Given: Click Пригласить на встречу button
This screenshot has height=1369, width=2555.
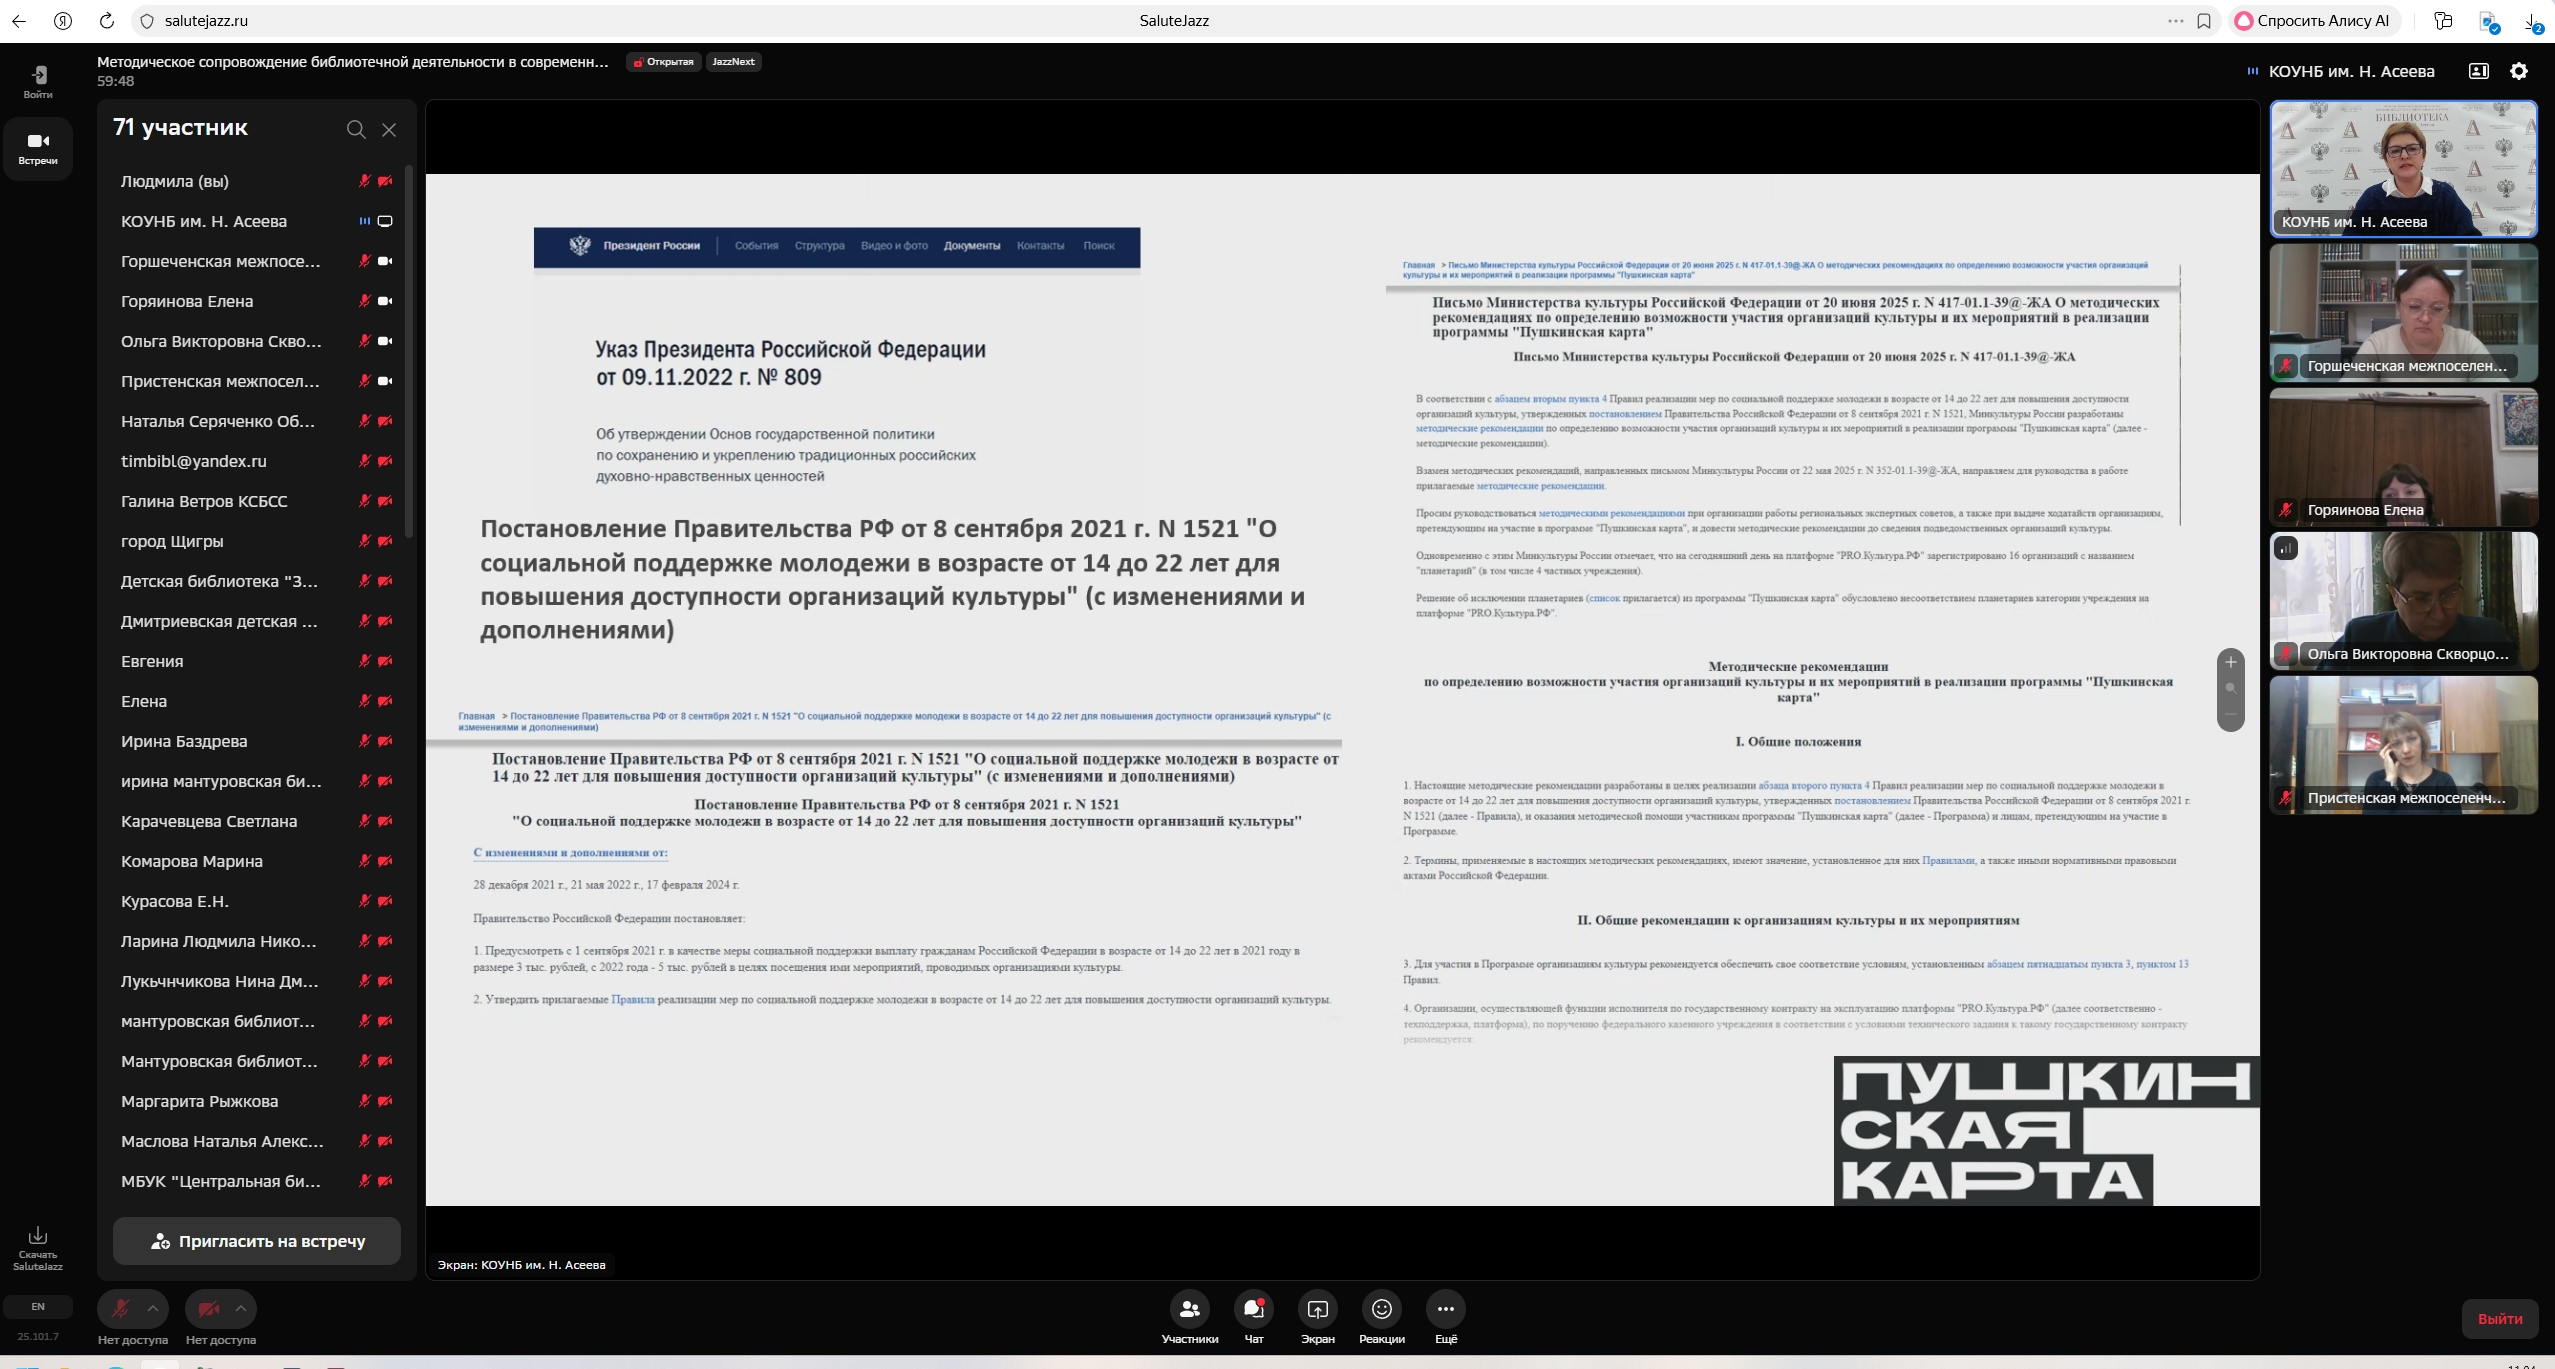Looking at the screenshot, I should tap(257, 1241).
